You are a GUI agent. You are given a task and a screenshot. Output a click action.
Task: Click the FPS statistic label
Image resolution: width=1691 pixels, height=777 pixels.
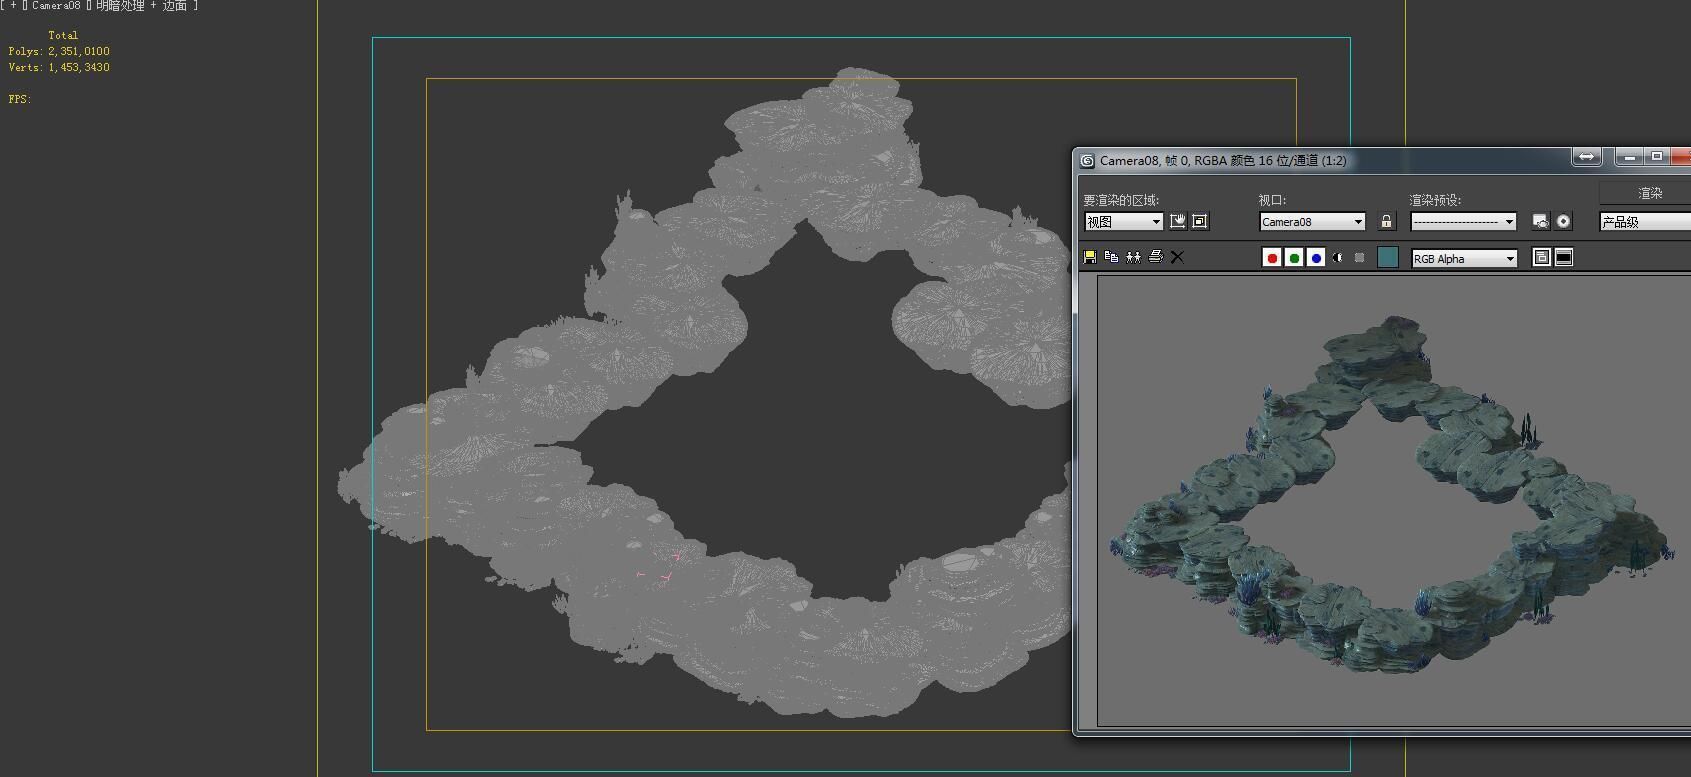pyautogui.click(x=20, y=99)
